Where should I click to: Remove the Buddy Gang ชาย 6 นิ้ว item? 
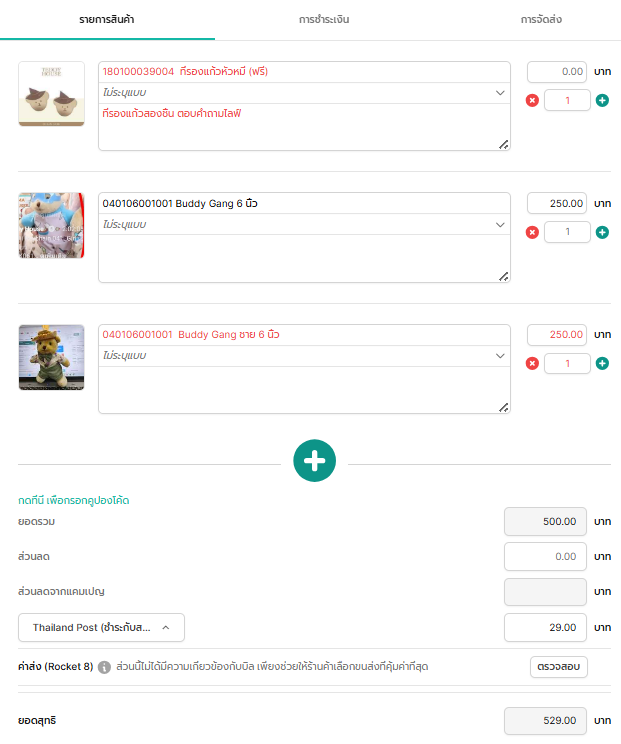click(532, 364)
